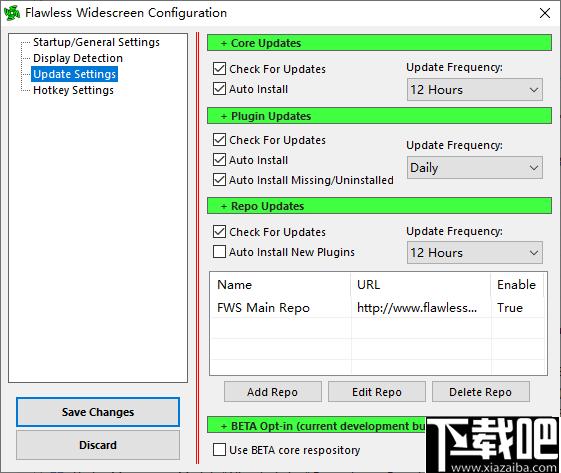Image resolution: width=561 pixels, height=473 pixels.
Task: Toggle the BETA Opt-in section header
Action: click(x=316, y=426)
